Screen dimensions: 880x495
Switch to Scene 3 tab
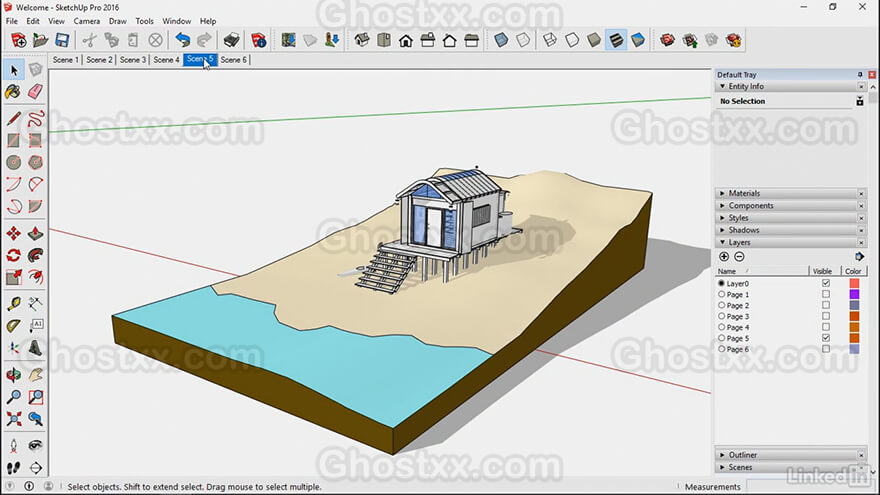pos(132,59)
